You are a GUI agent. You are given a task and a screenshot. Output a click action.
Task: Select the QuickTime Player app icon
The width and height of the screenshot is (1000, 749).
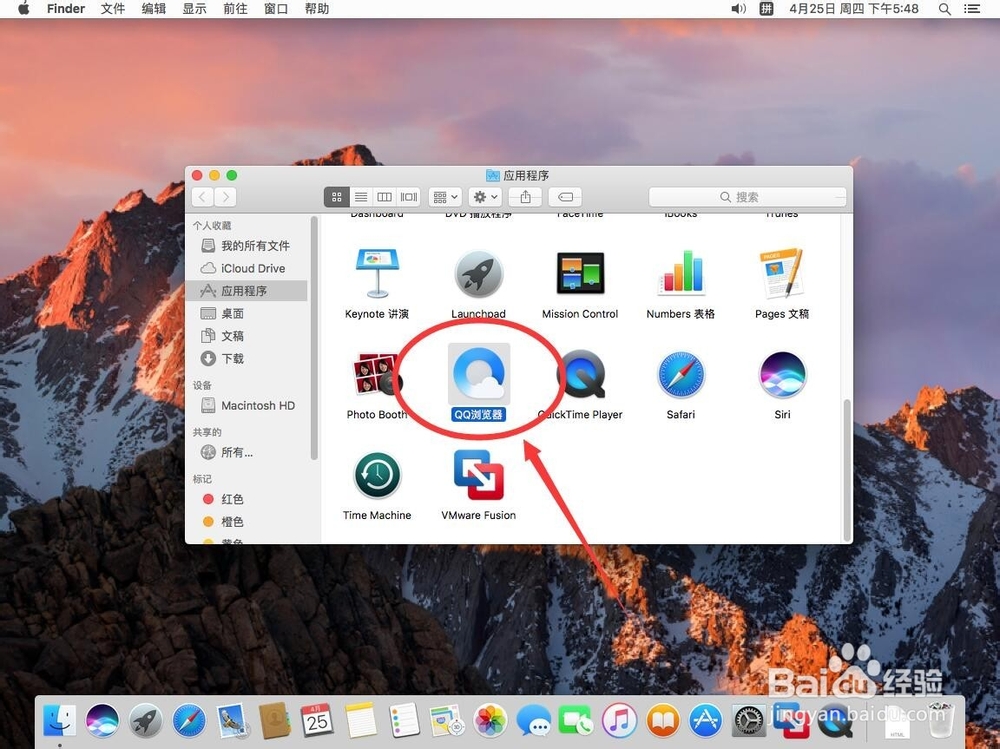coord(580,374)
